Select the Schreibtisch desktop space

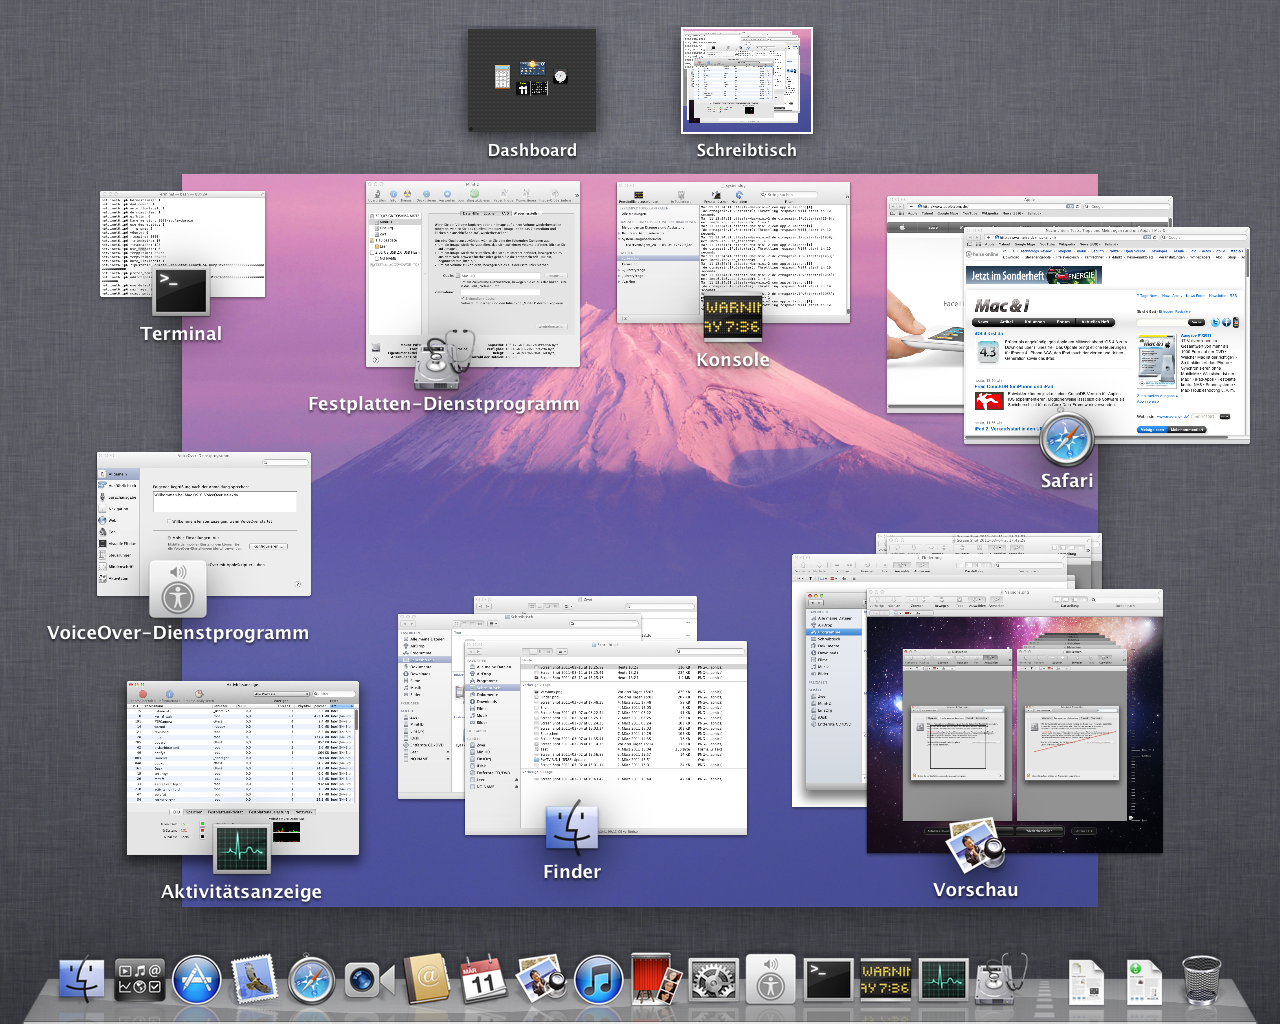[747, 80]
